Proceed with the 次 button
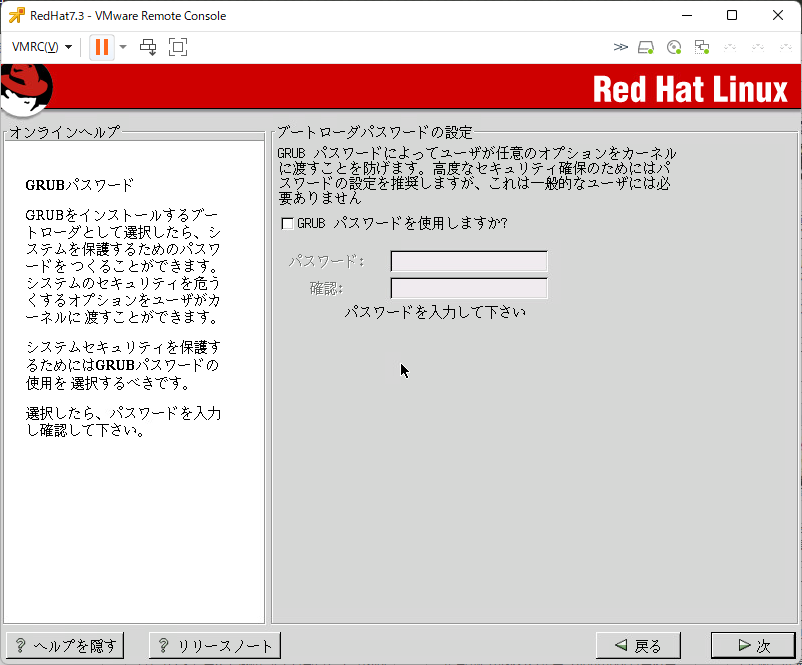 [753, 646]
